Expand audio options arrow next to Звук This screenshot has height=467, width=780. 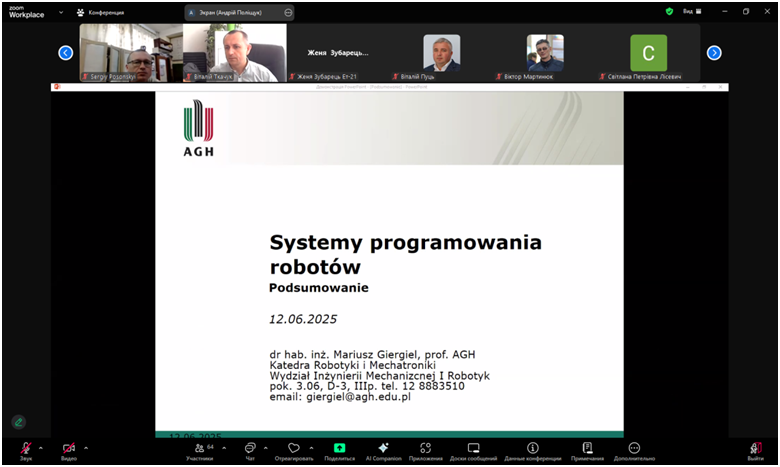[41, 448]
